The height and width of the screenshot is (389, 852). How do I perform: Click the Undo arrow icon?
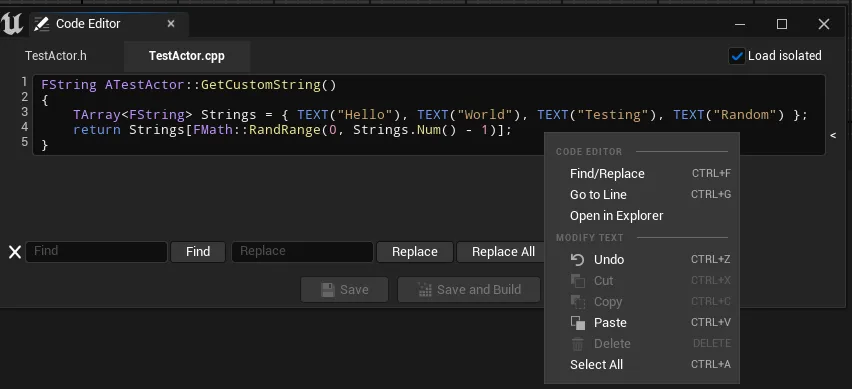point(577,260)
